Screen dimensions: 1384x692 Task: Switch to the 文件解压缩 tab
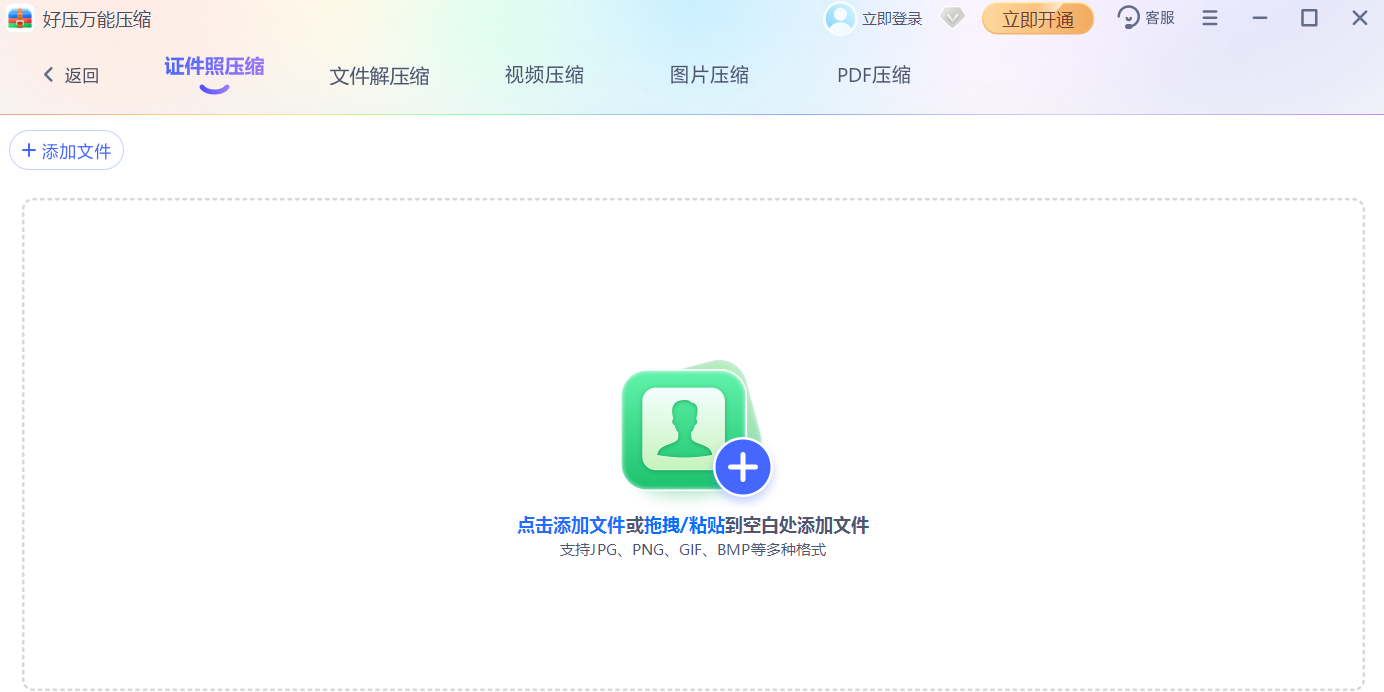click(379, 76)
